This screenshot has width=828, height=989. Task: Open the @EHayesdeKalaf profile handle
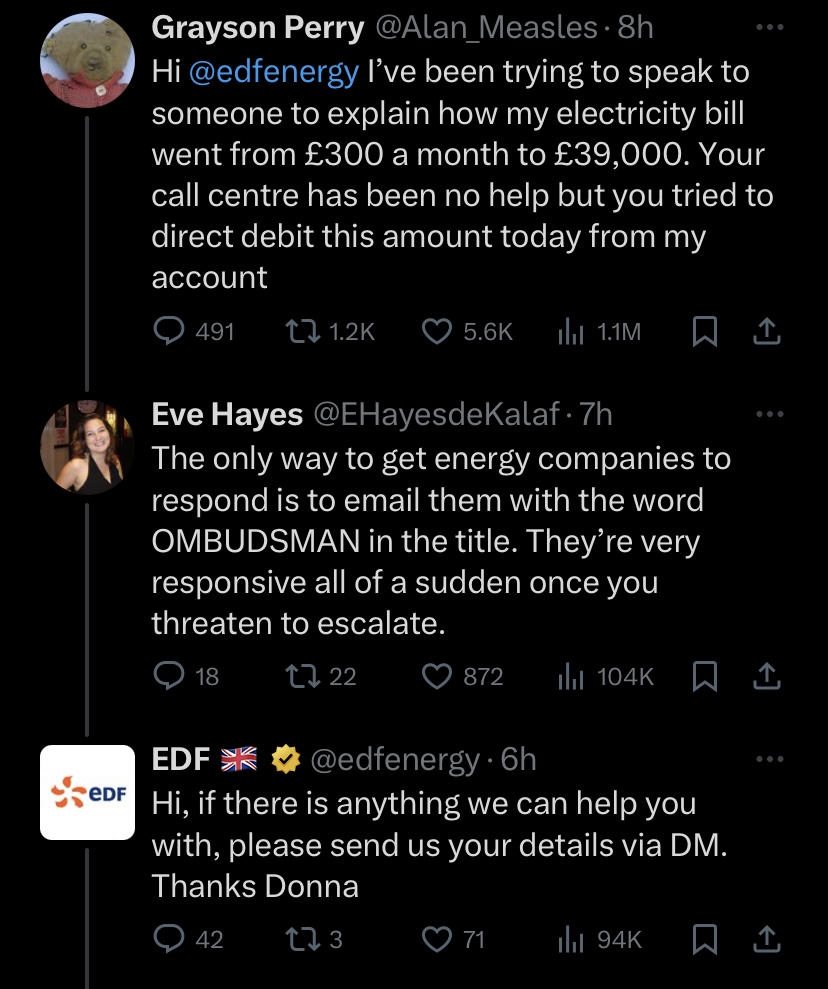point(436,414)
